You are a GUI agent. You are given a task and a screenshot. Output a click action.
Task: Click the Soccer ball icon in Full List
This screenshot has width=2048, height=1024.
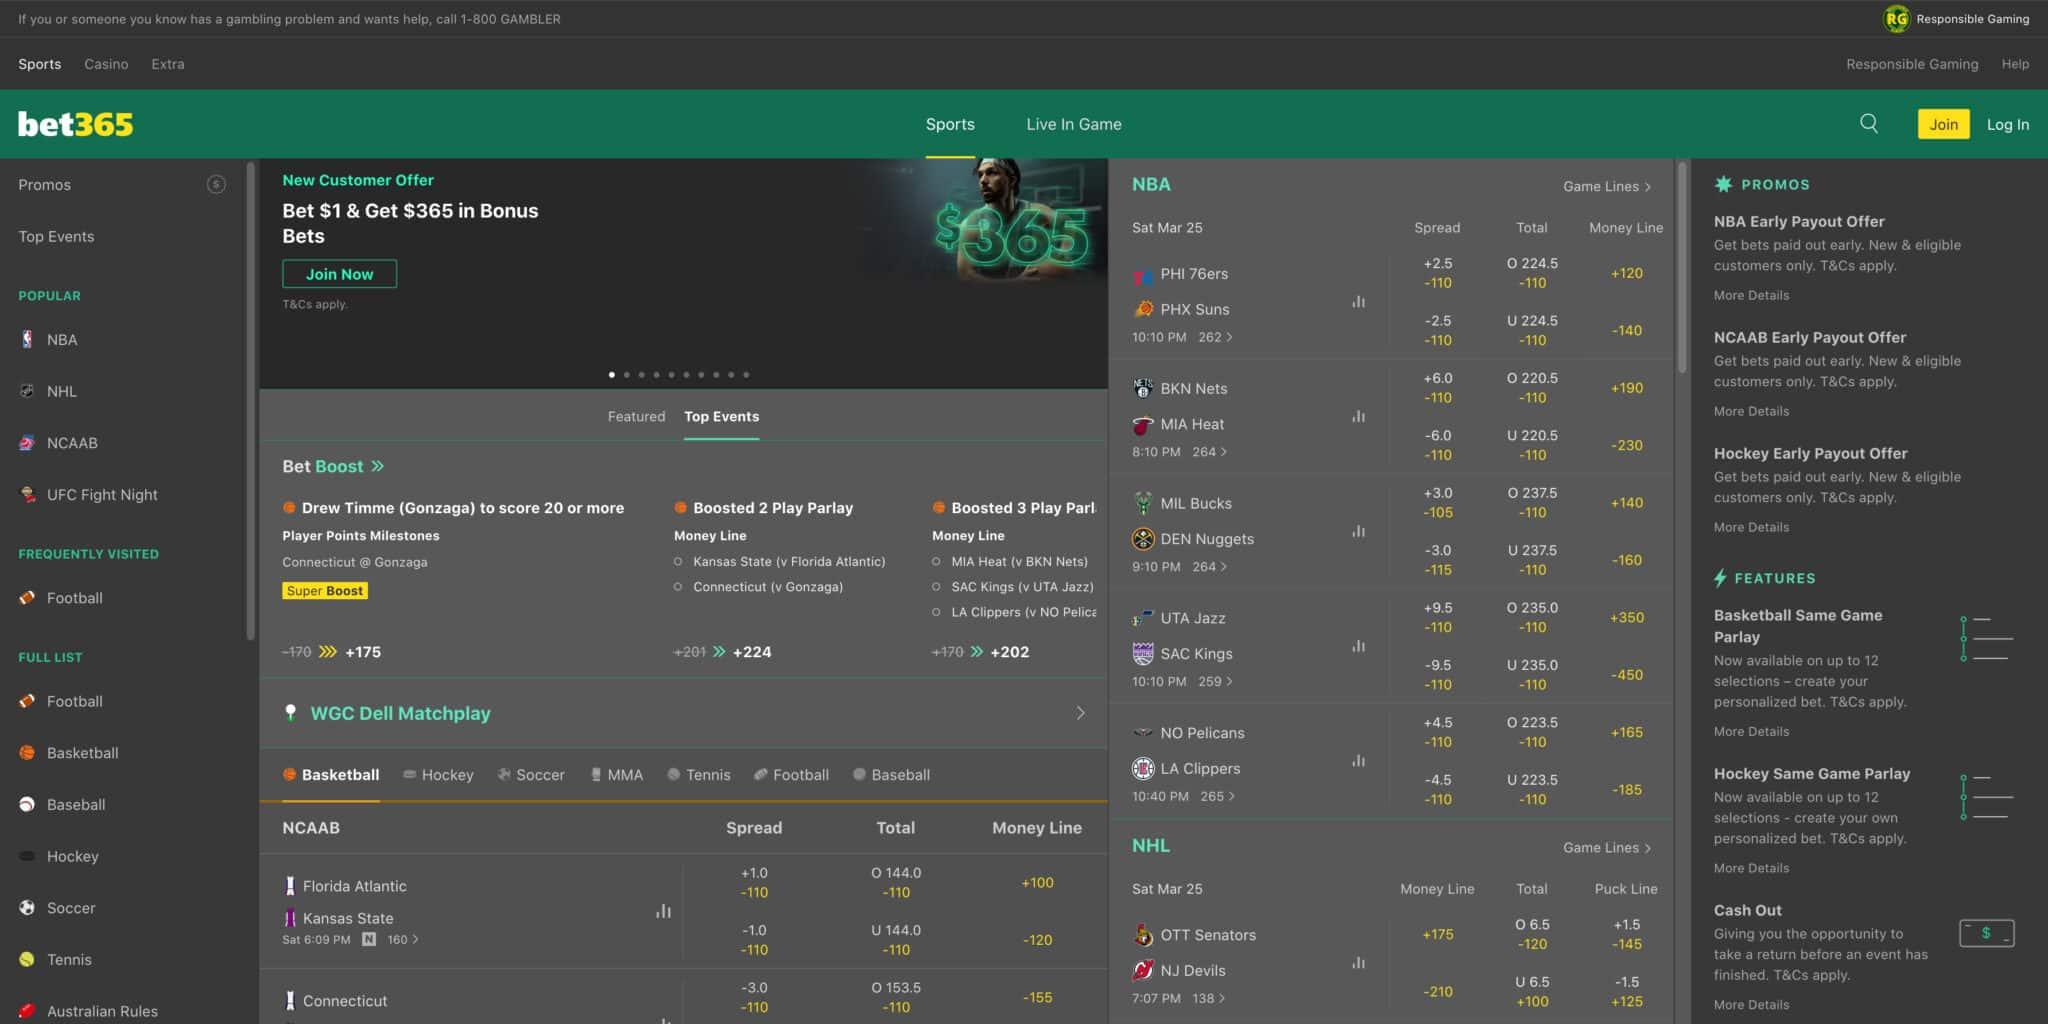[27, 907]
